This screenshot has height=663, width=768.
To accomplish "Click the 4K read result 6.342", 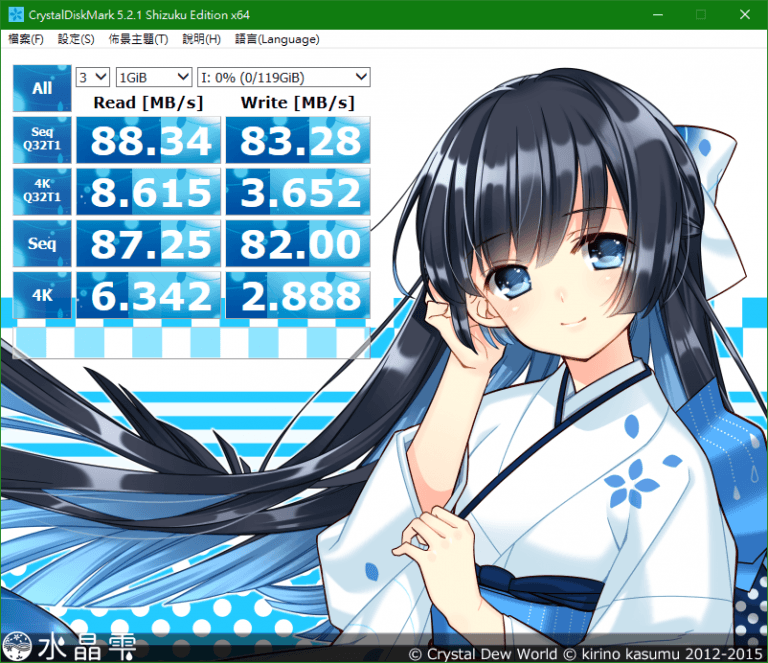I will pyautogui.click(x=148, y=295).
